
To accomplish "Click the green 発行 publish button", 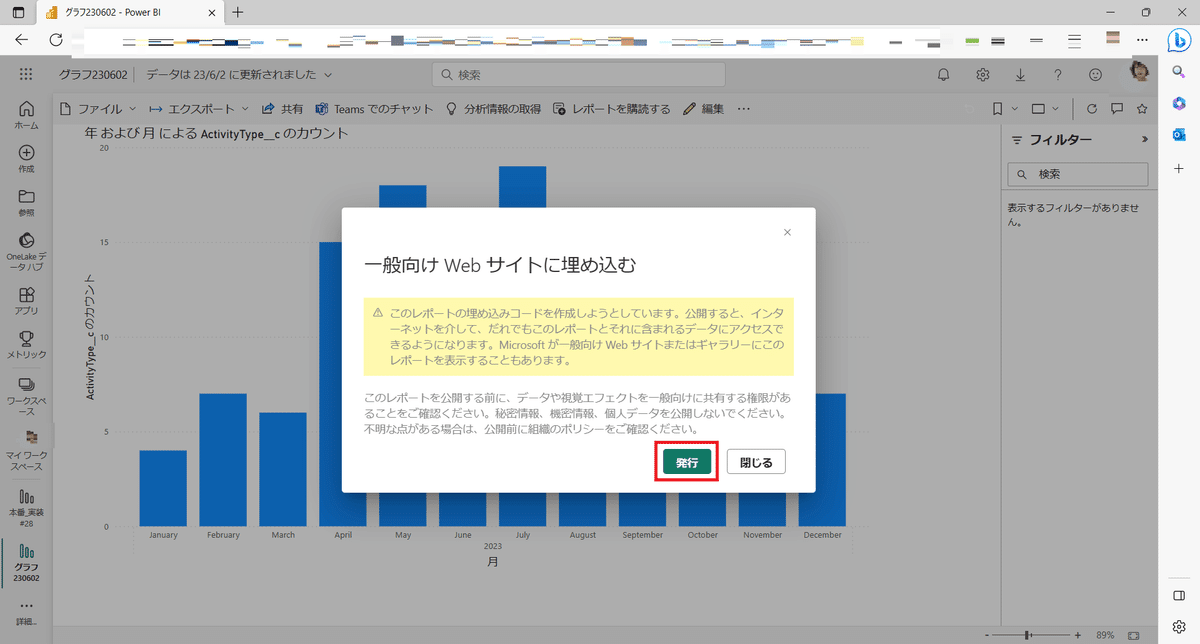I will 686,461.
